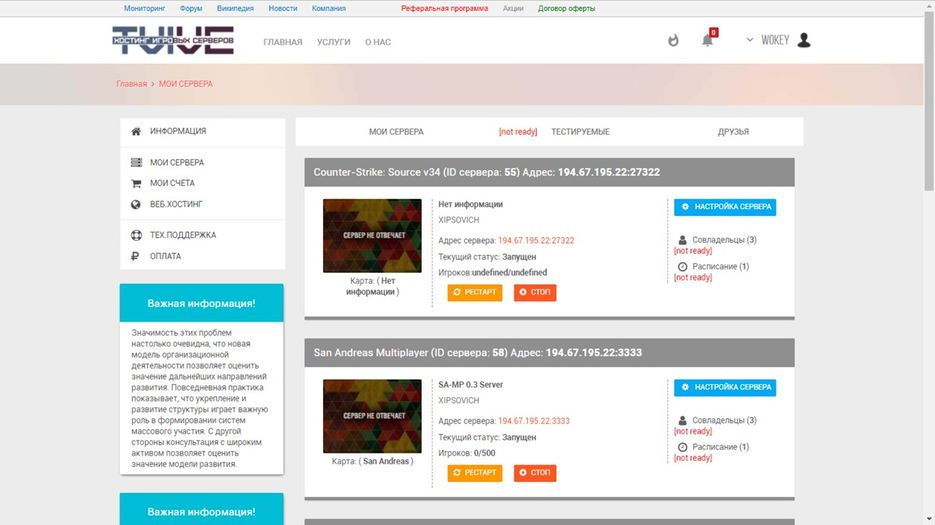935x525 pixels.
Task: Select МОИ СЕРВЕРА sidebar entry
Action: [177, 162]
